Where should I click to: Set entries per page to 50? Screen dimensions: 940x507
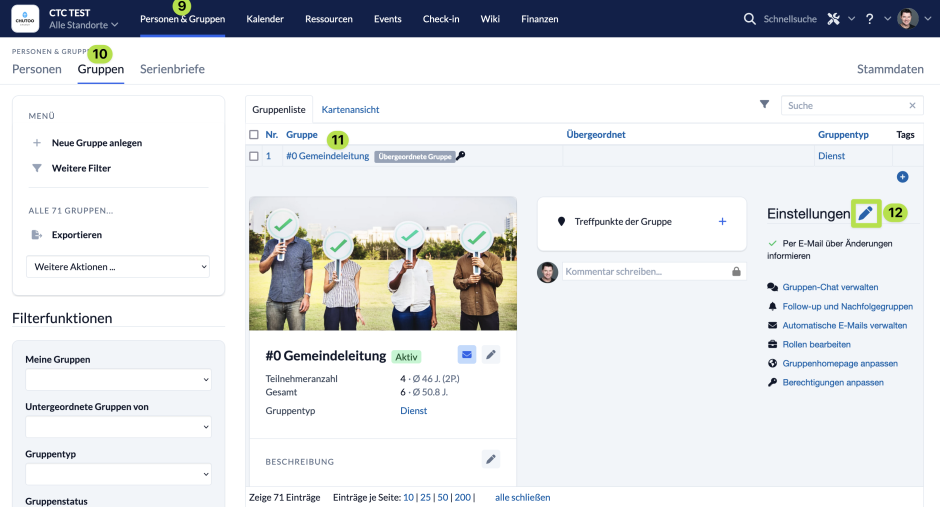[443, 497]
